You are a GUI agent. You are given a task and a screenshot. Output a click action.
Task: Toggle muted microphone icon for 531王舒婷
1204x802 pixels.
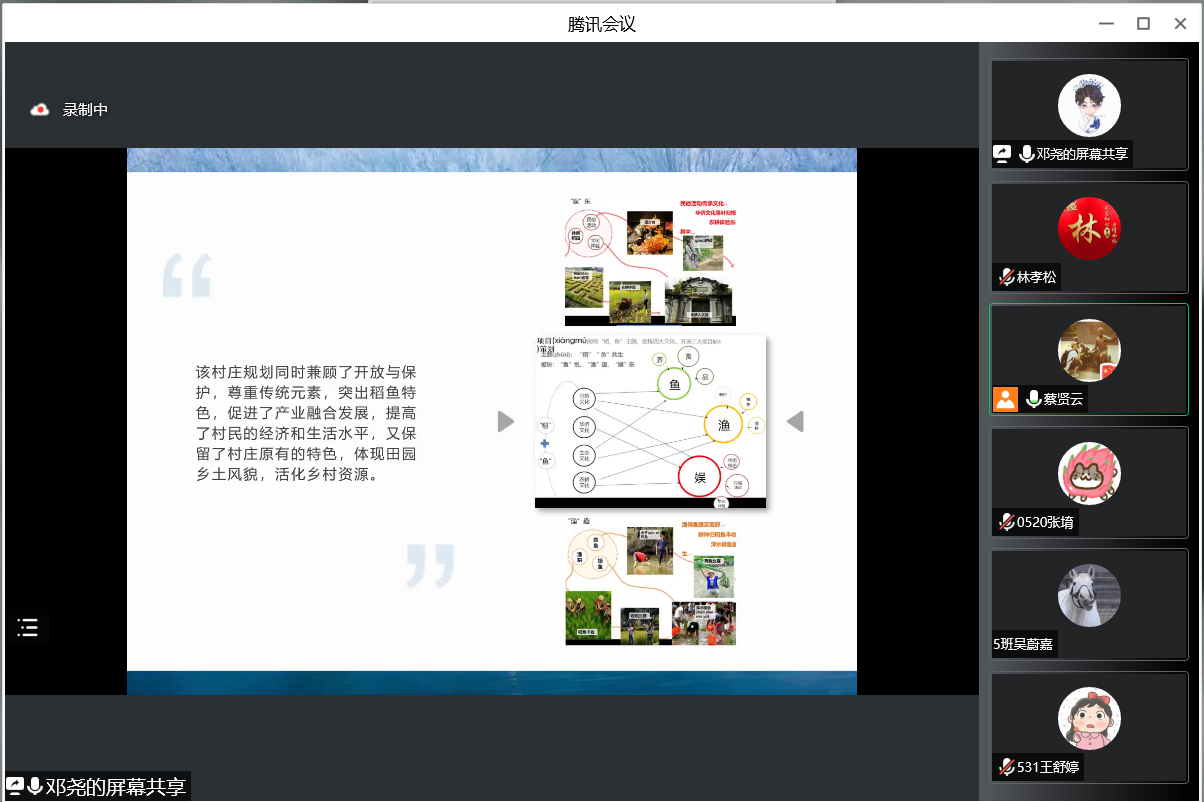tap(1006, 767)
